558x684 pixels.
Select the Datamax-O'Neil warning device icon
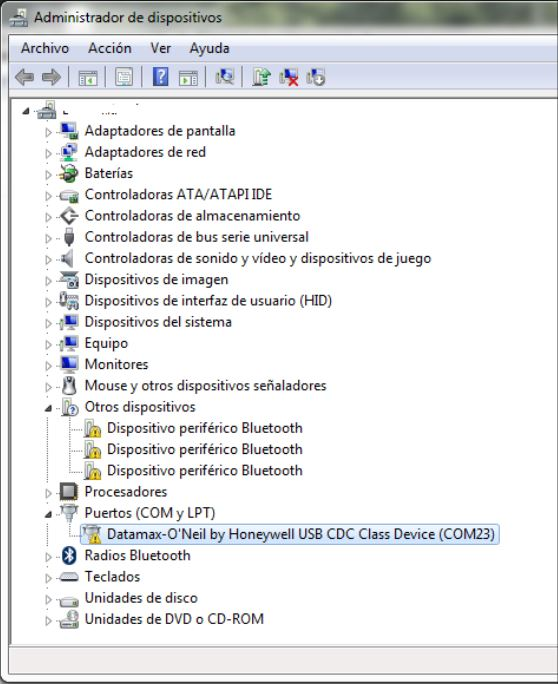[x=92, y=534]
